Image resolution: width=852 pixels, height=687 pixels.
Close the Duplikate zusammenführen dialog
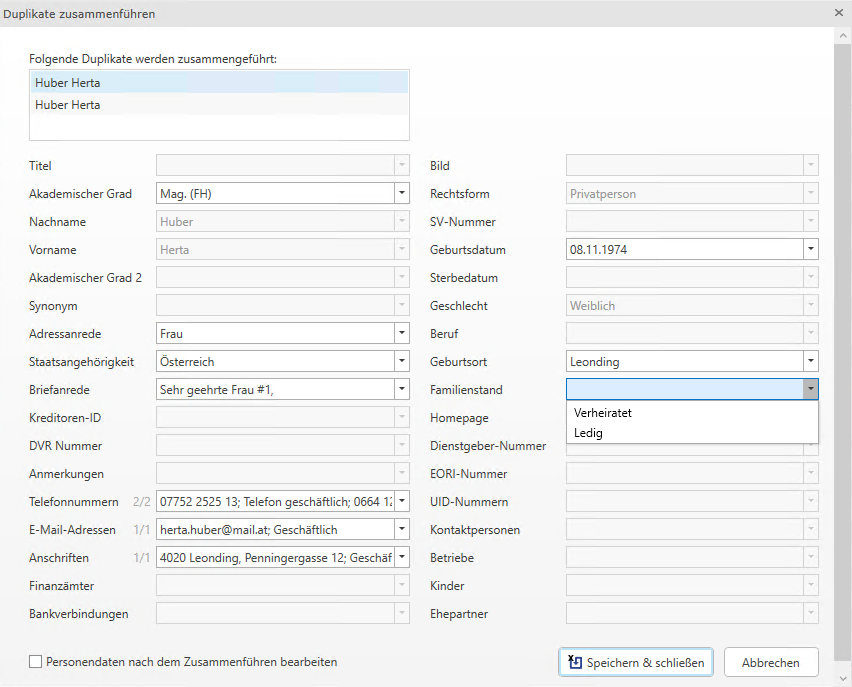(x=838, y=14)
